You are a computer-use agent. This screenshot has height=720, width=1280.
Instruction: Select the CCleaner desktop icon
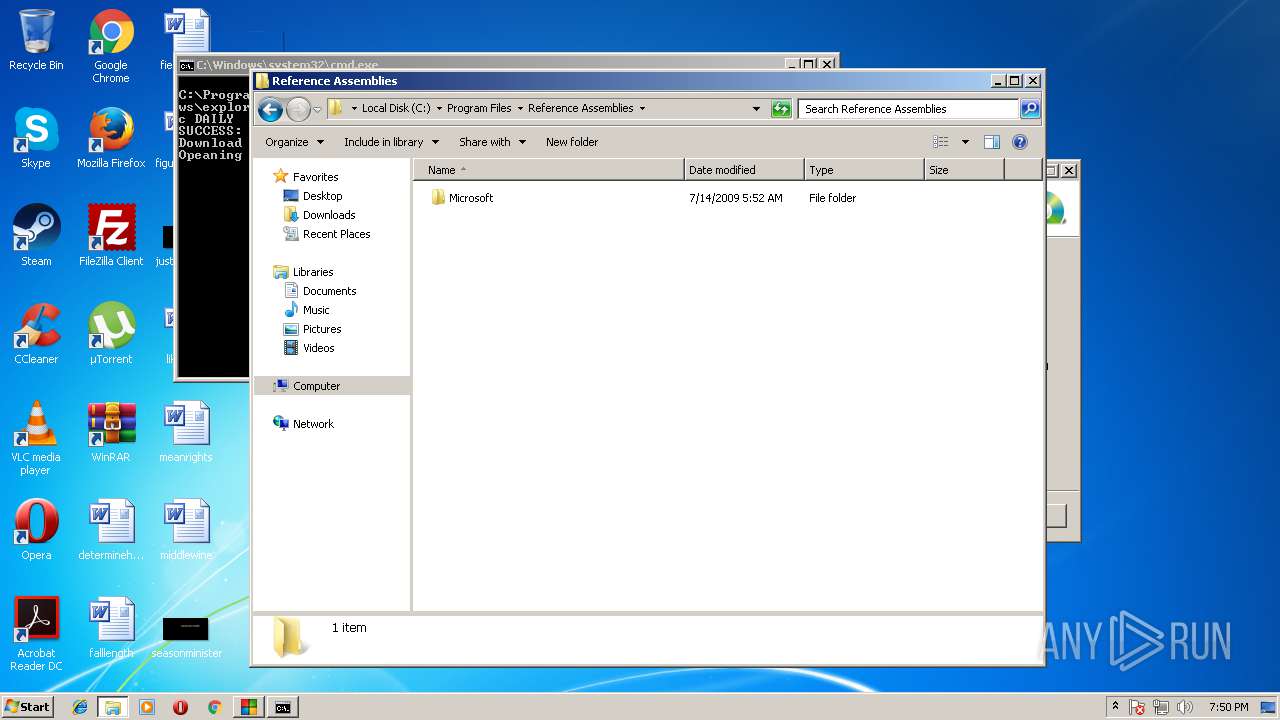tap(36, 334)
